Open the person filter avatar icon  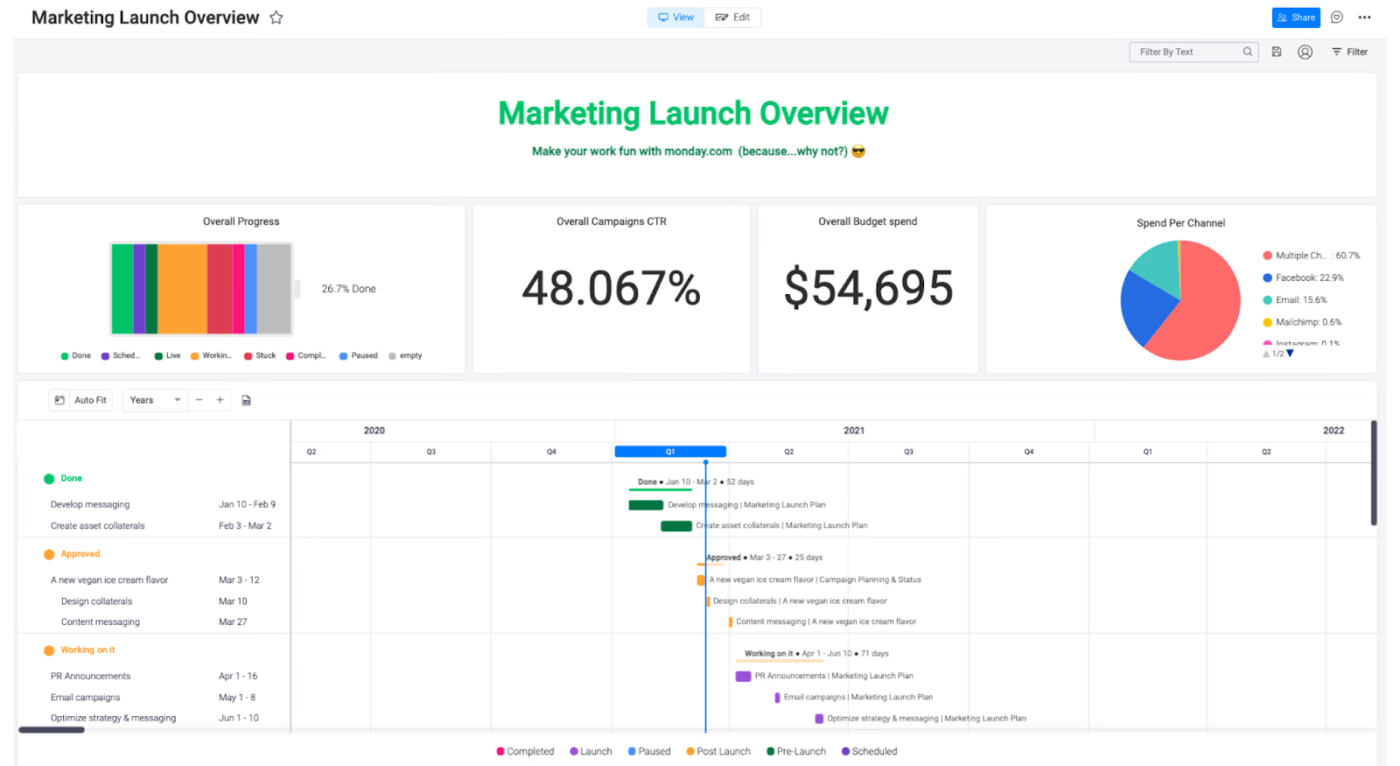tap(1305, 52)
